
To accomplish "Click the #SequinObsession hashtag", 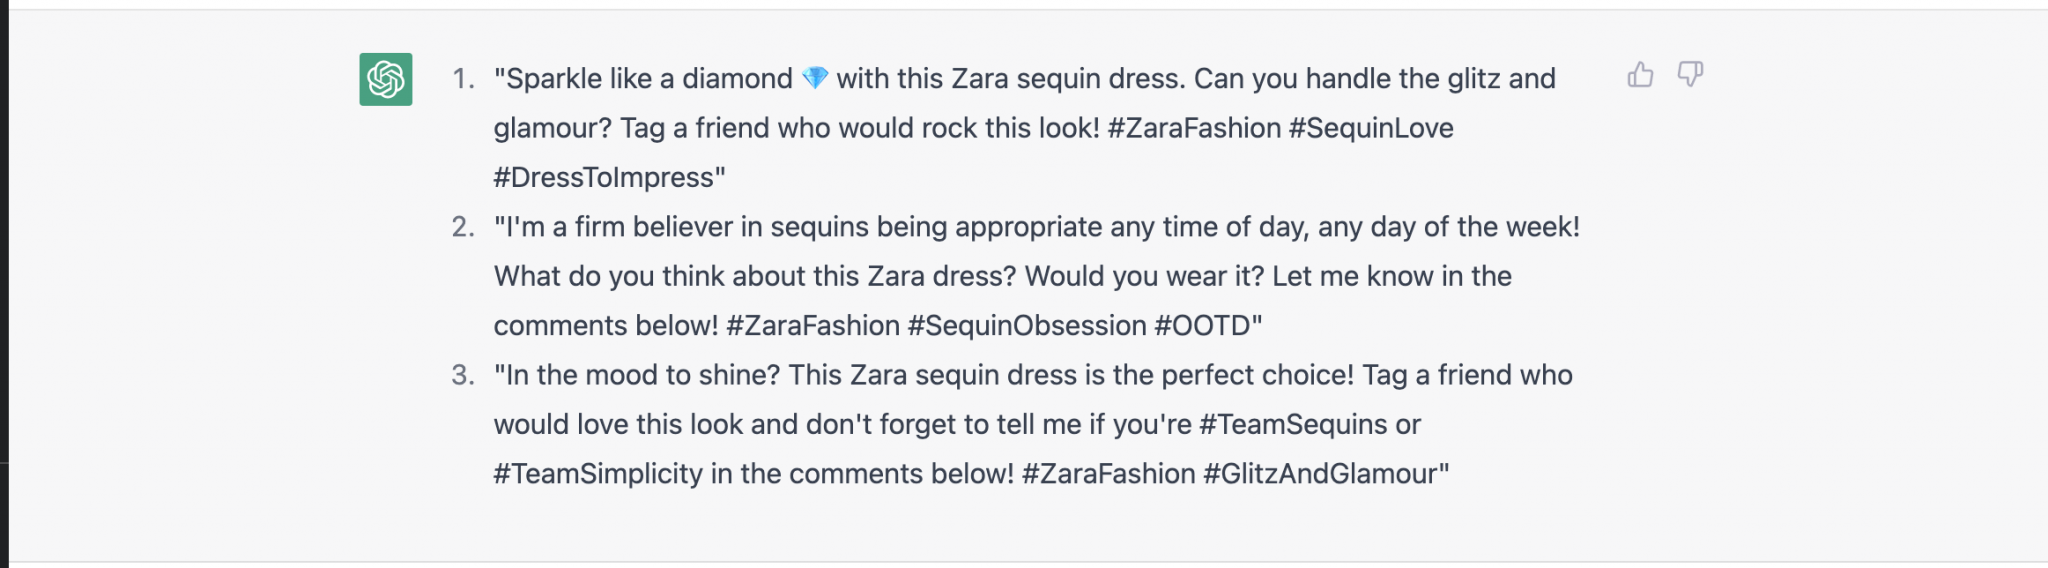I will click(x=1026, y=326).
